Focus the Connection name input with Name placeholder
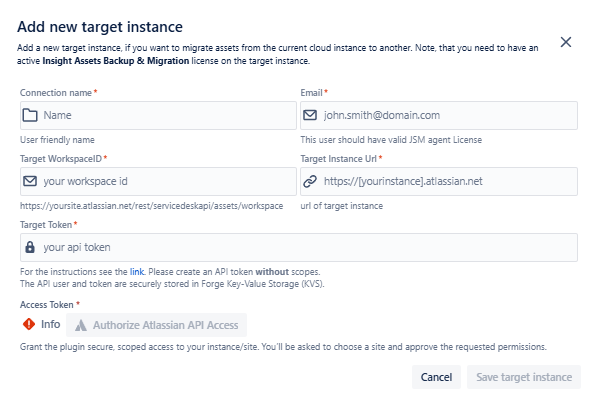This screenshot has width=597, height=405. tap(158, 115)
